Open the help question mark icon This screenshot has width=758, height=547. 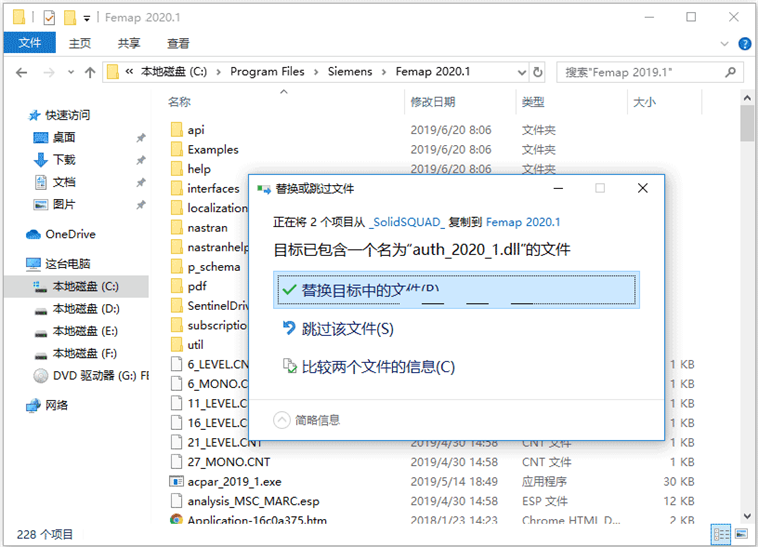coord(744,44)
